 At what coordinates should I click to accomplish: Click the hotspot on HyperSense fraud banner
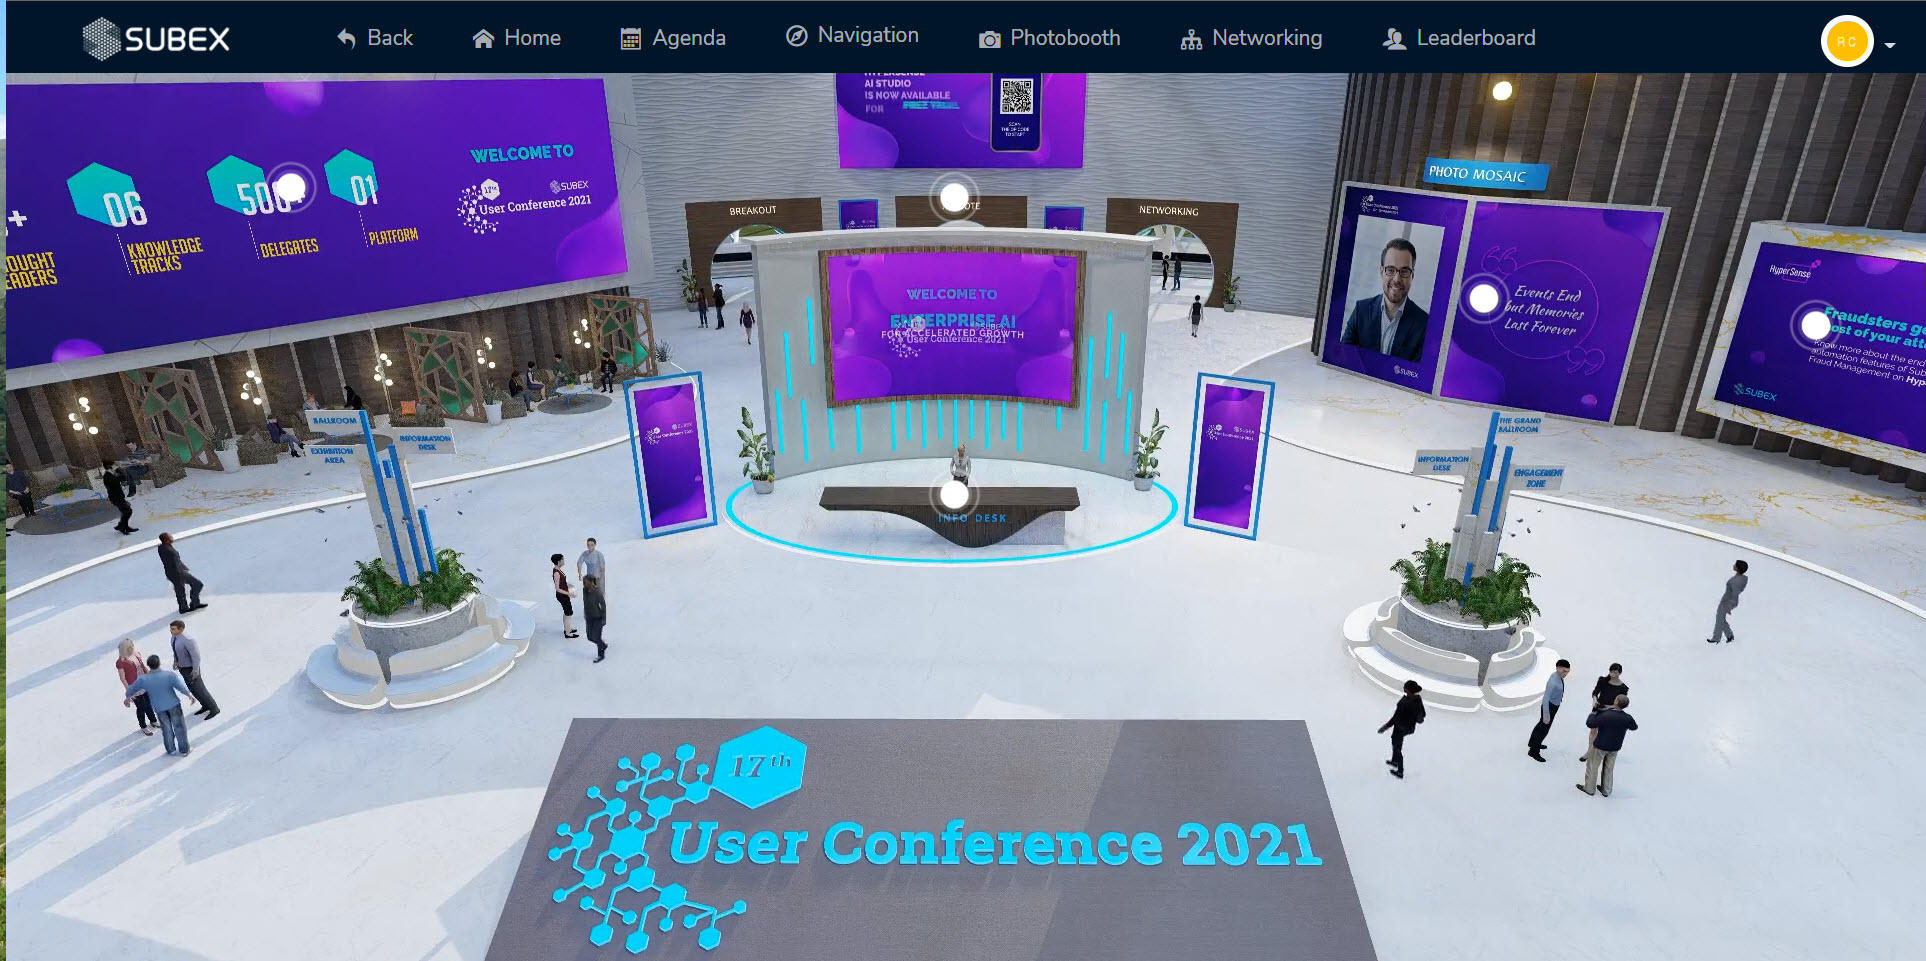tap(1814, 325)
